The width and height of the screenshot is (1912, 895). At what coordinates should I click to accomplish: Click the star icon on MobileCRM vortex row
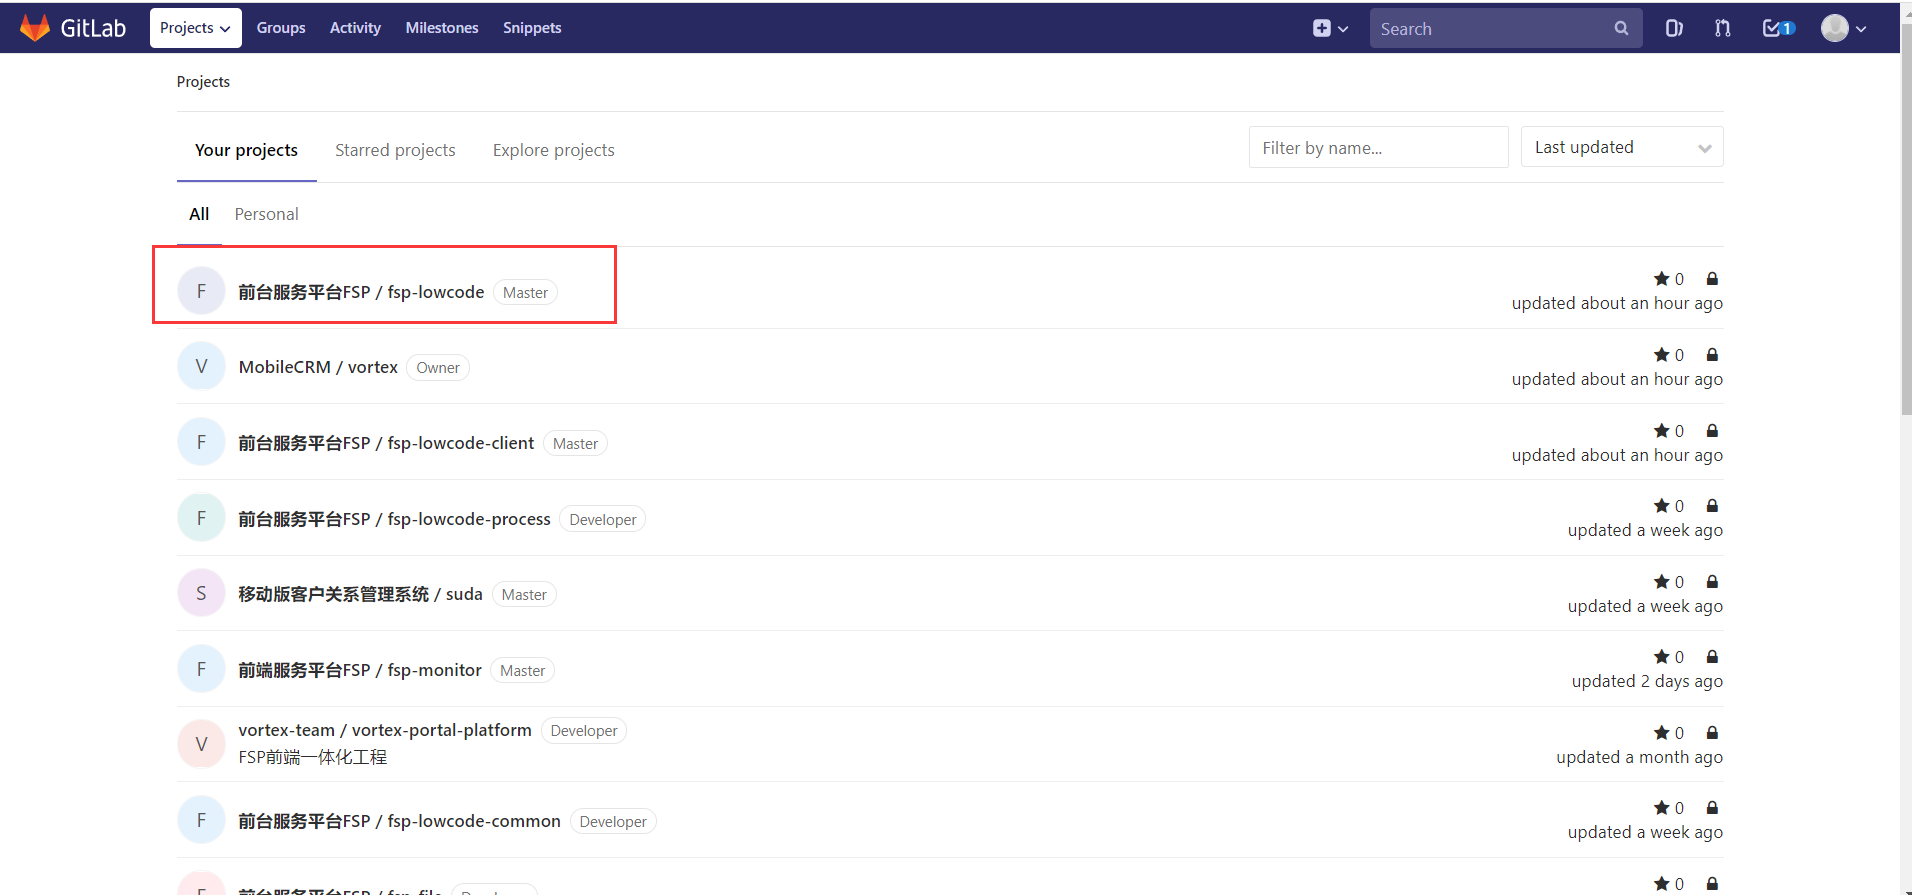1661,355
